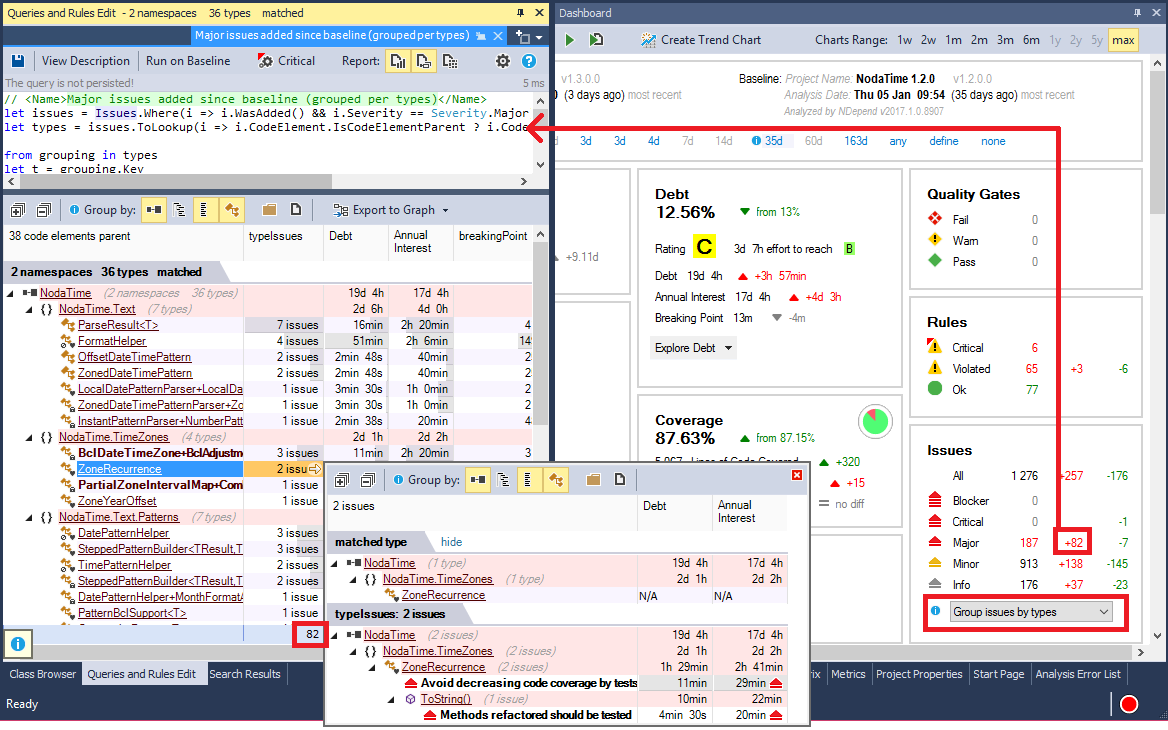The image size is (1168, 730).
Task: Collapse all rows in the issues popup
Action: pyautogui.click(x=367, y=480)
